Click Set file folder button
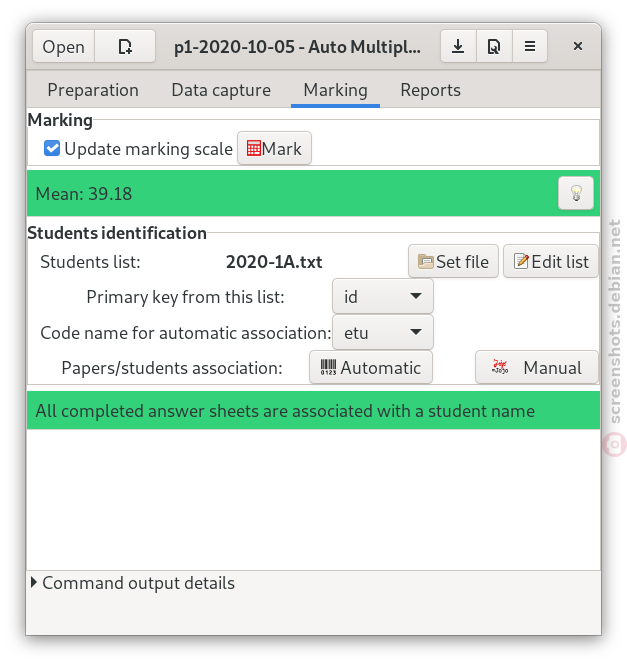627x664 pixels. click(453, 262)
